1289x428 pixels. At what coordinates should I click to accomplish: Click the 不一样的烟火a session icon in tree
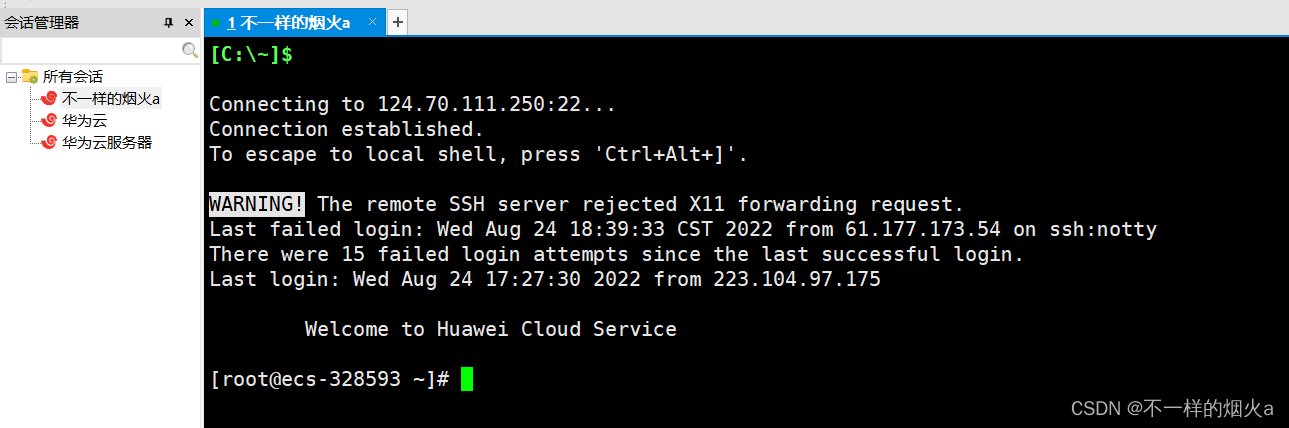[49, 99]
